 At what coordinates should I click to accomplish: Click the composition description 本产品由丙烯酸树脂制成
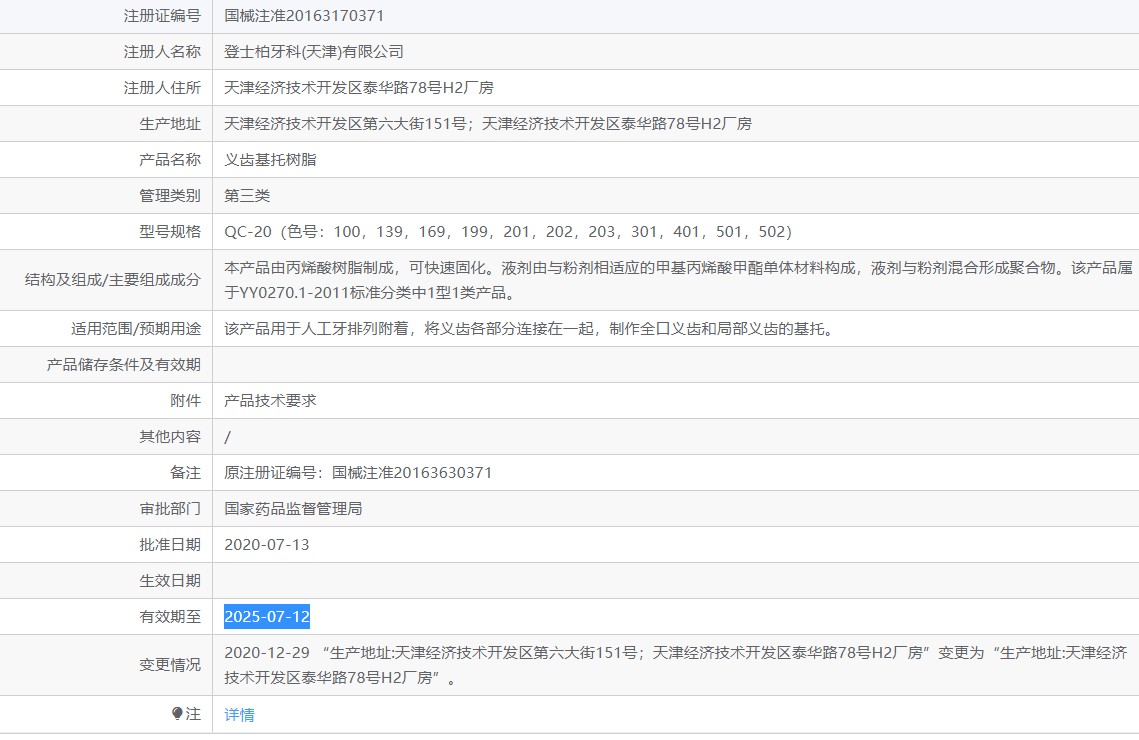pyautogui.click(x=678, y=280)
